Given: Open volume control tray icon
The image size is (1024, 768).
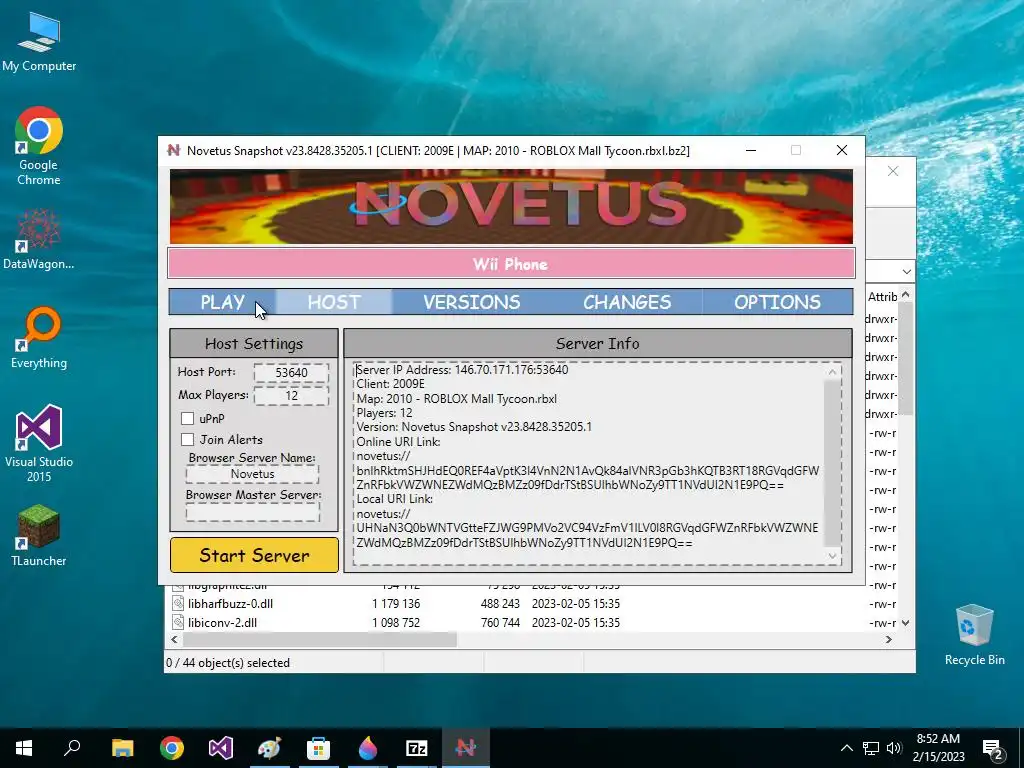Looking at the screenshot, I should coord(894,748).
